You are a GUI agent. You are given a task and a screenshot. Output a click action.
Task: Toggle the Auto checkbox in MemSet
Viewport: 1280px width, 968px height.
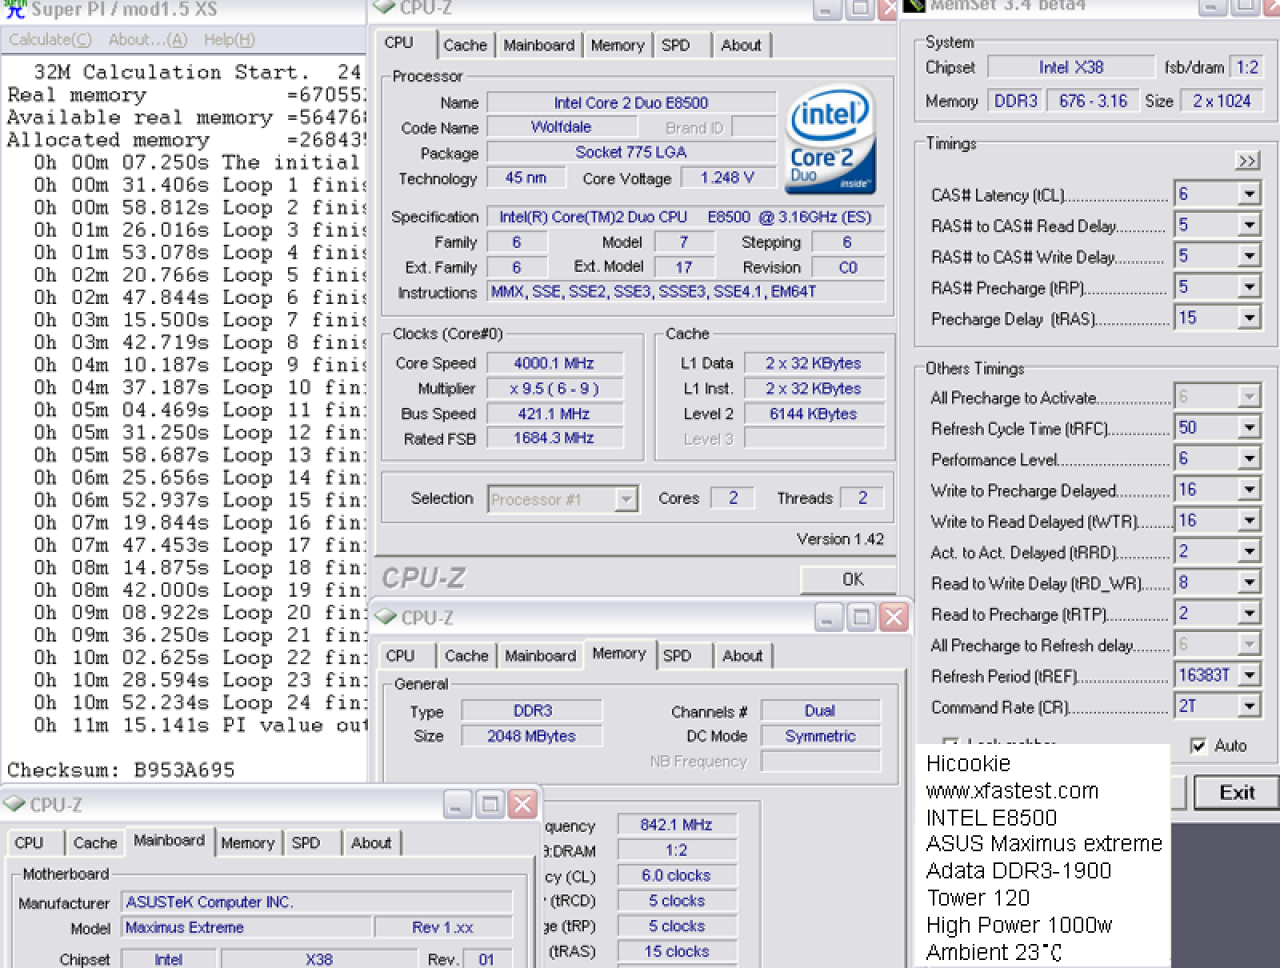coord(1198,746)
